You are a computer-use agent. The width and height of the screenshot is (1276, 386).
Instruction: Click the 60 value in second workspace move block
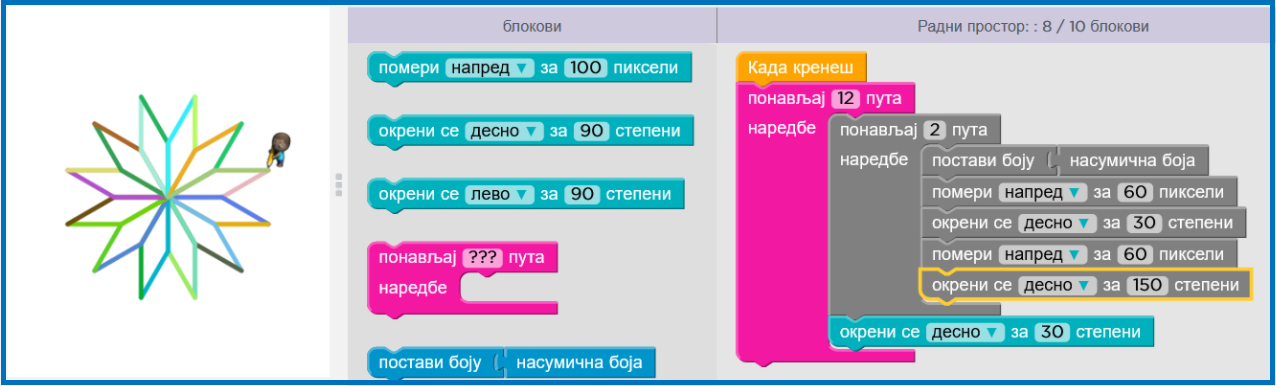click(1136, 254)
